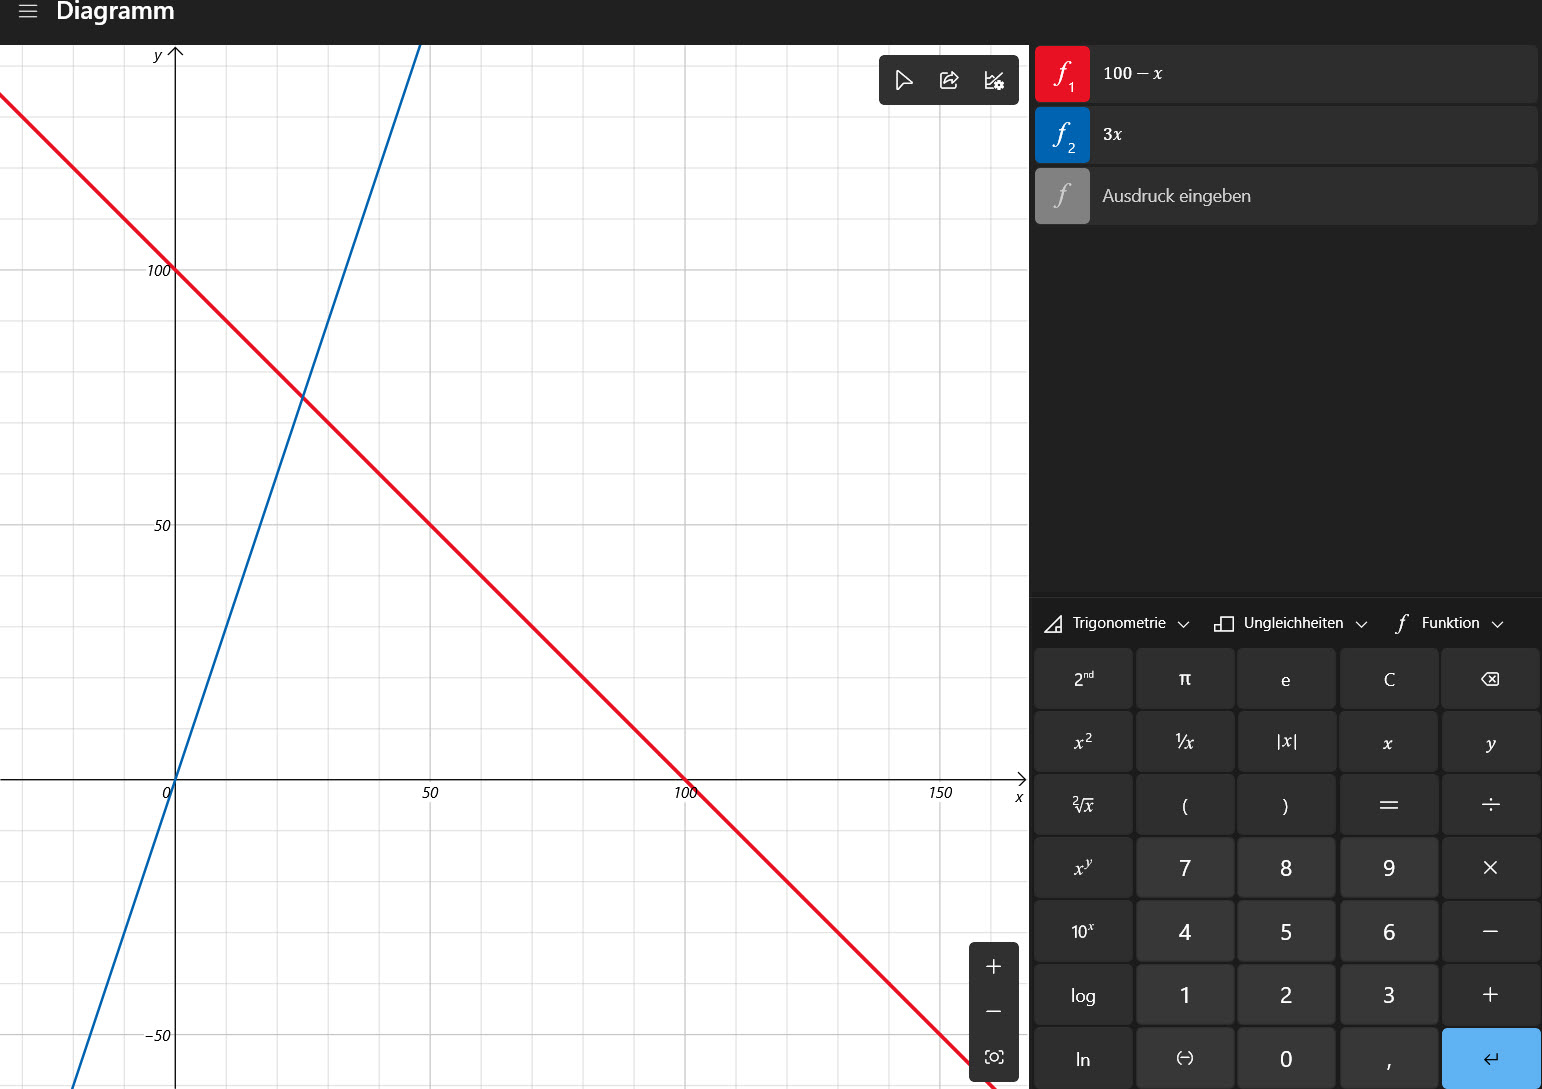Image resolution: width=1542 pixels, height=1089 pixels.
Task: Select the trace pointer tool on graph
Action: (x=904, y=80)
